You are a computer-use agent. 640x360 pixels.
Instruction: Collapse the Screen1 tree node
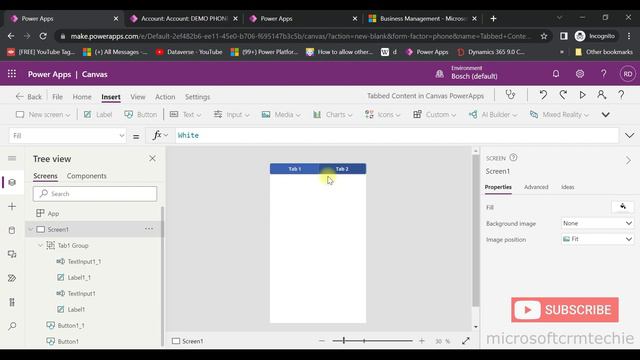[31, 229]
